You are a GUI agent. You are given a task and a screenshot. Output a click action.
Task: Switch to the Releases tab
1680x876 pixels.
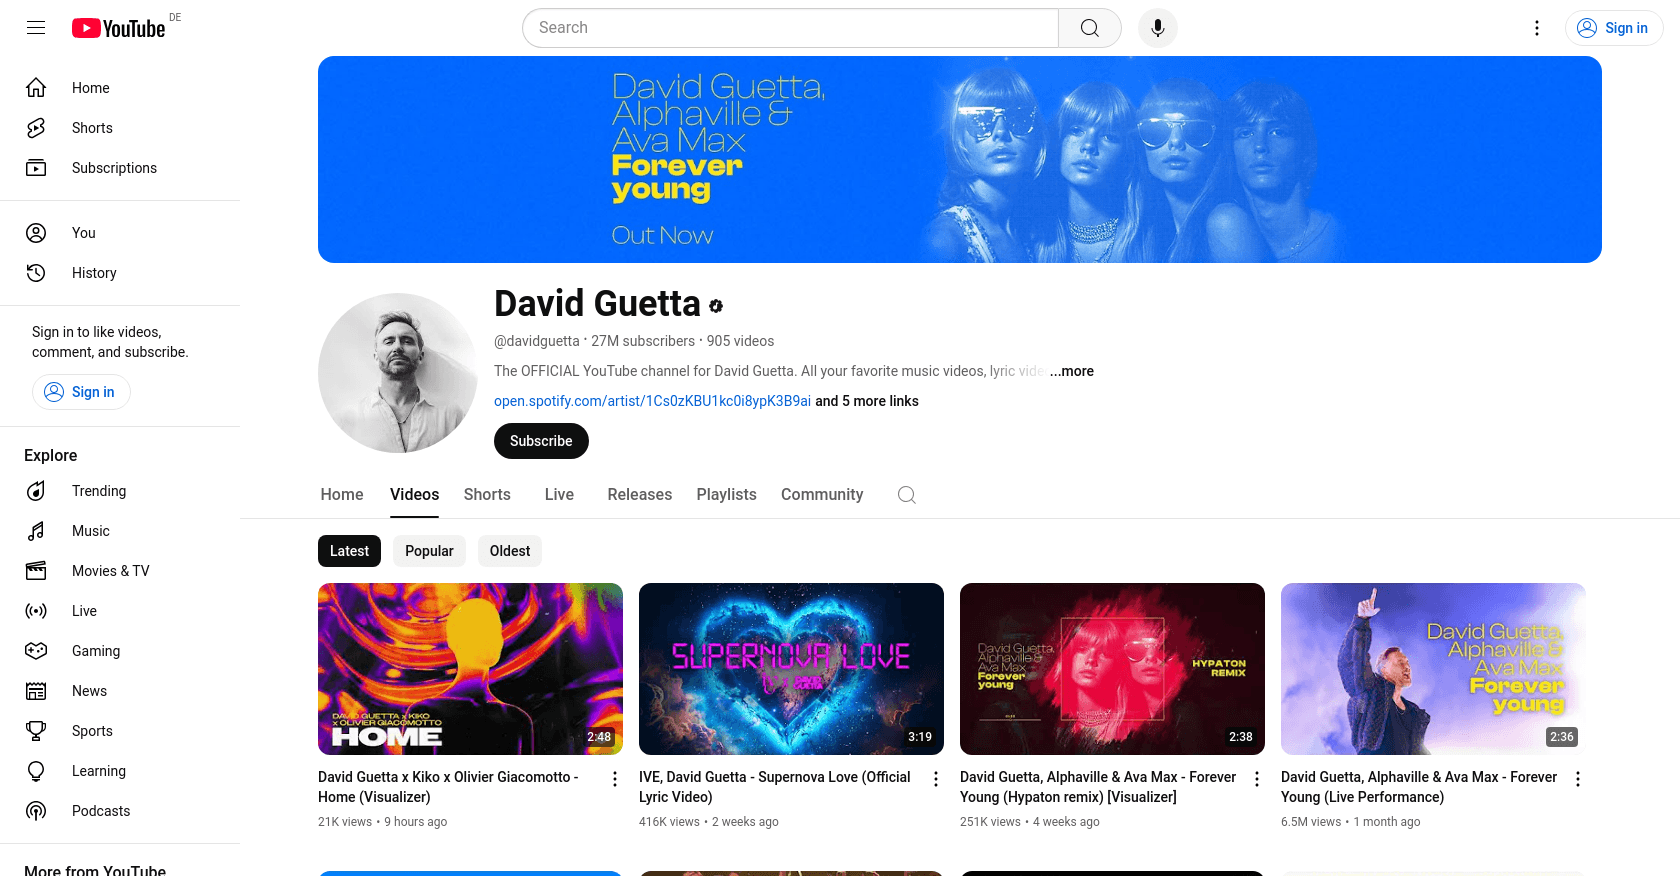tap(640, 495)
